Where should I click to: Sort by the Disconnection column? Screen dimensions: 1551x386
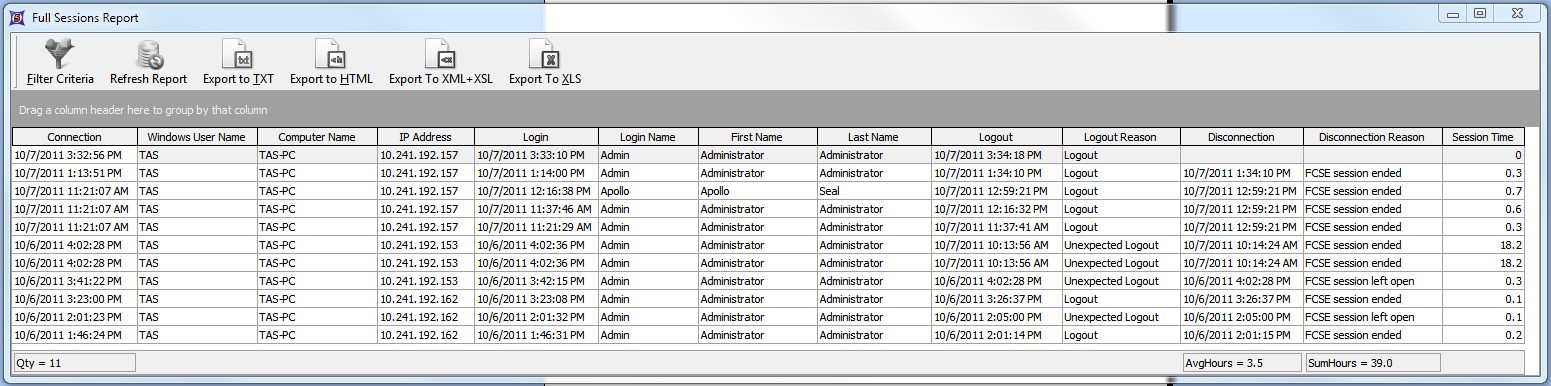click(1242, 137)
